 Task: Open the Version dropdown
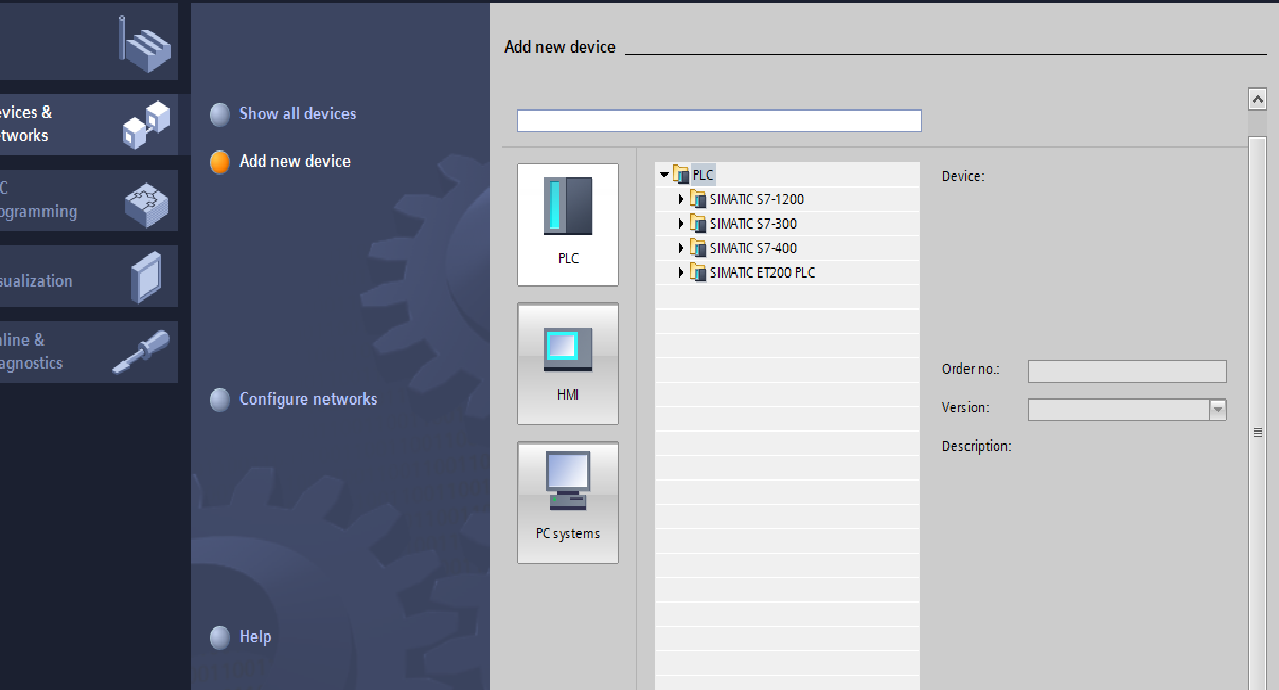pos(1217,409)
